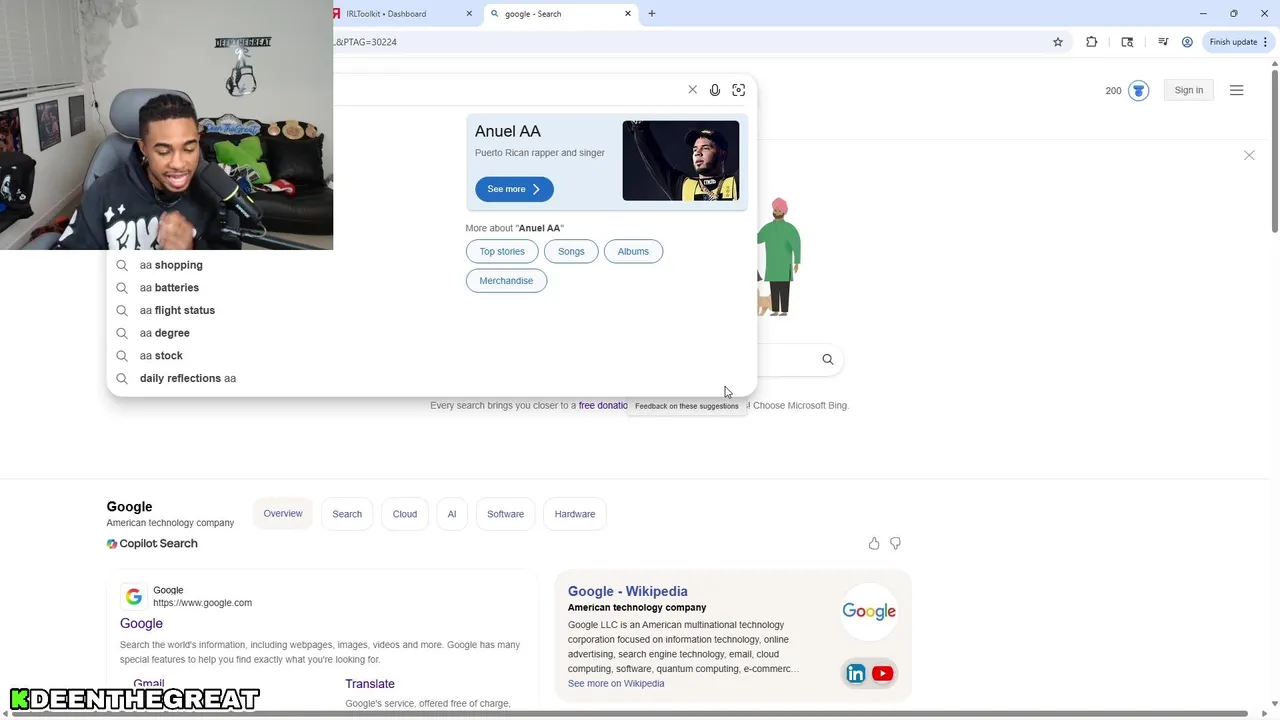Click See more on Anuel AA card
This screenshot has width=1280, height=720.
coord(514,189)
